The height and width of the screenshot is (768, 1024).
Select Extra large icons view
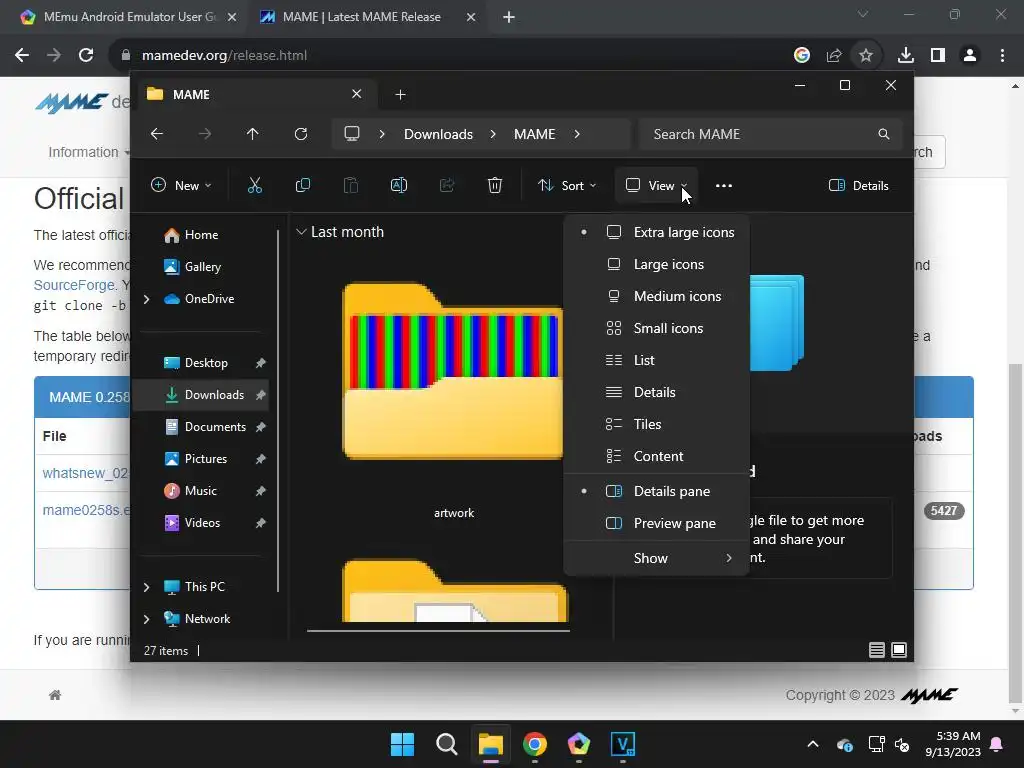coord(656,232)
